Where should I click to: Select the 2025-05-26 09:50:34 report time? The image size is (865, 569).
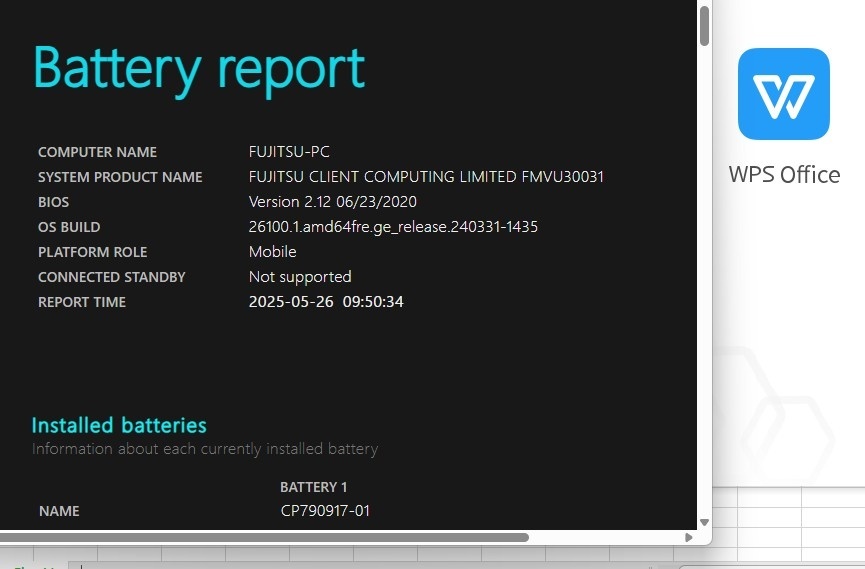326,301
